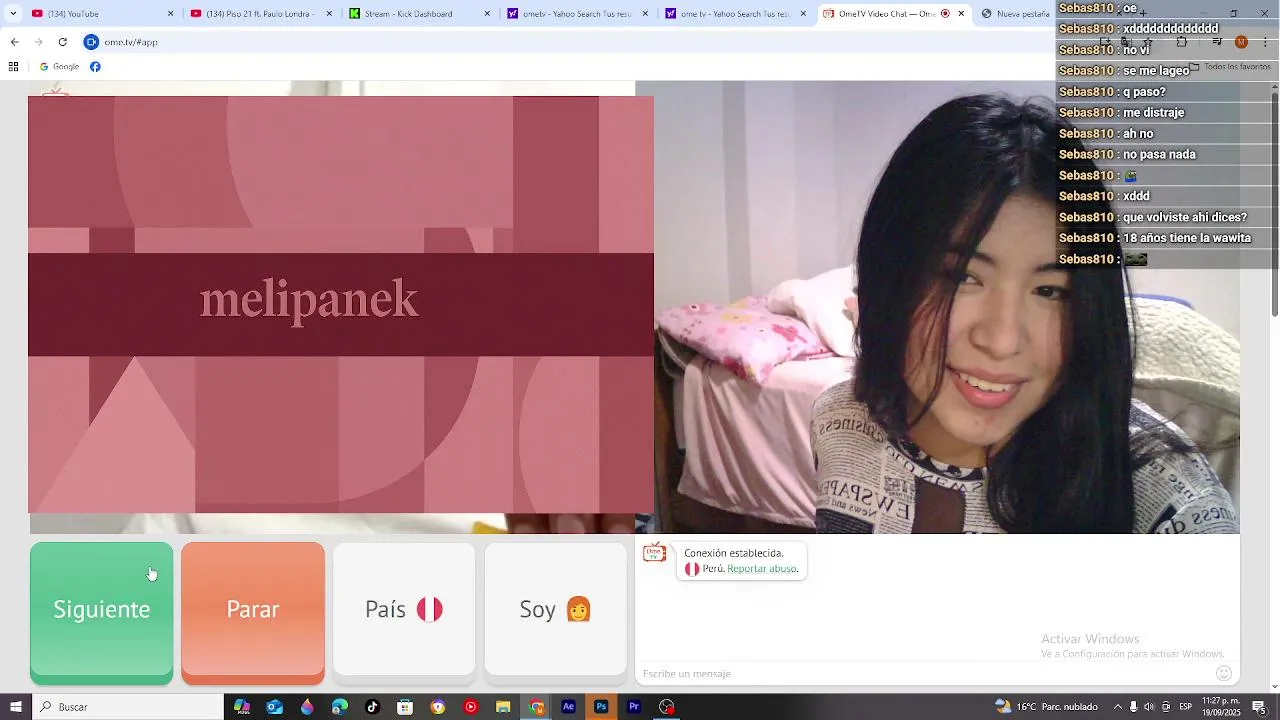Screen dimensions: 1280x720
Task: Open Outlook from the taskbar
Action: 274,707
